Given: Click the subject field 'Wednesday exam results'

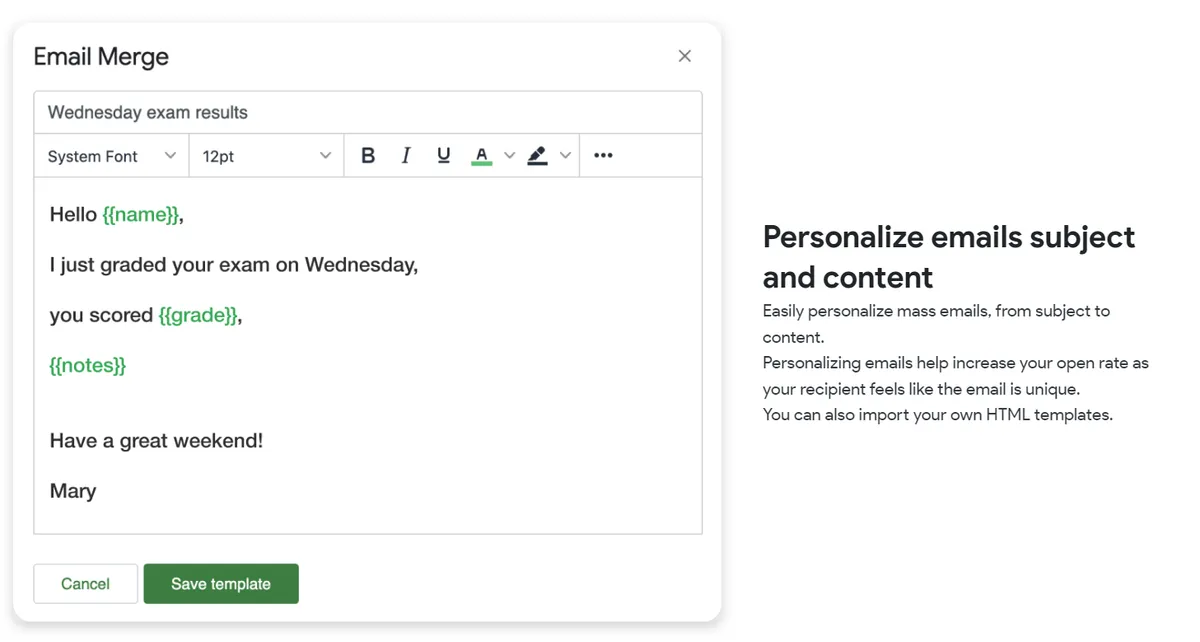Looking at the screenshot, I should pyautogui.click(x=368, y=113).
